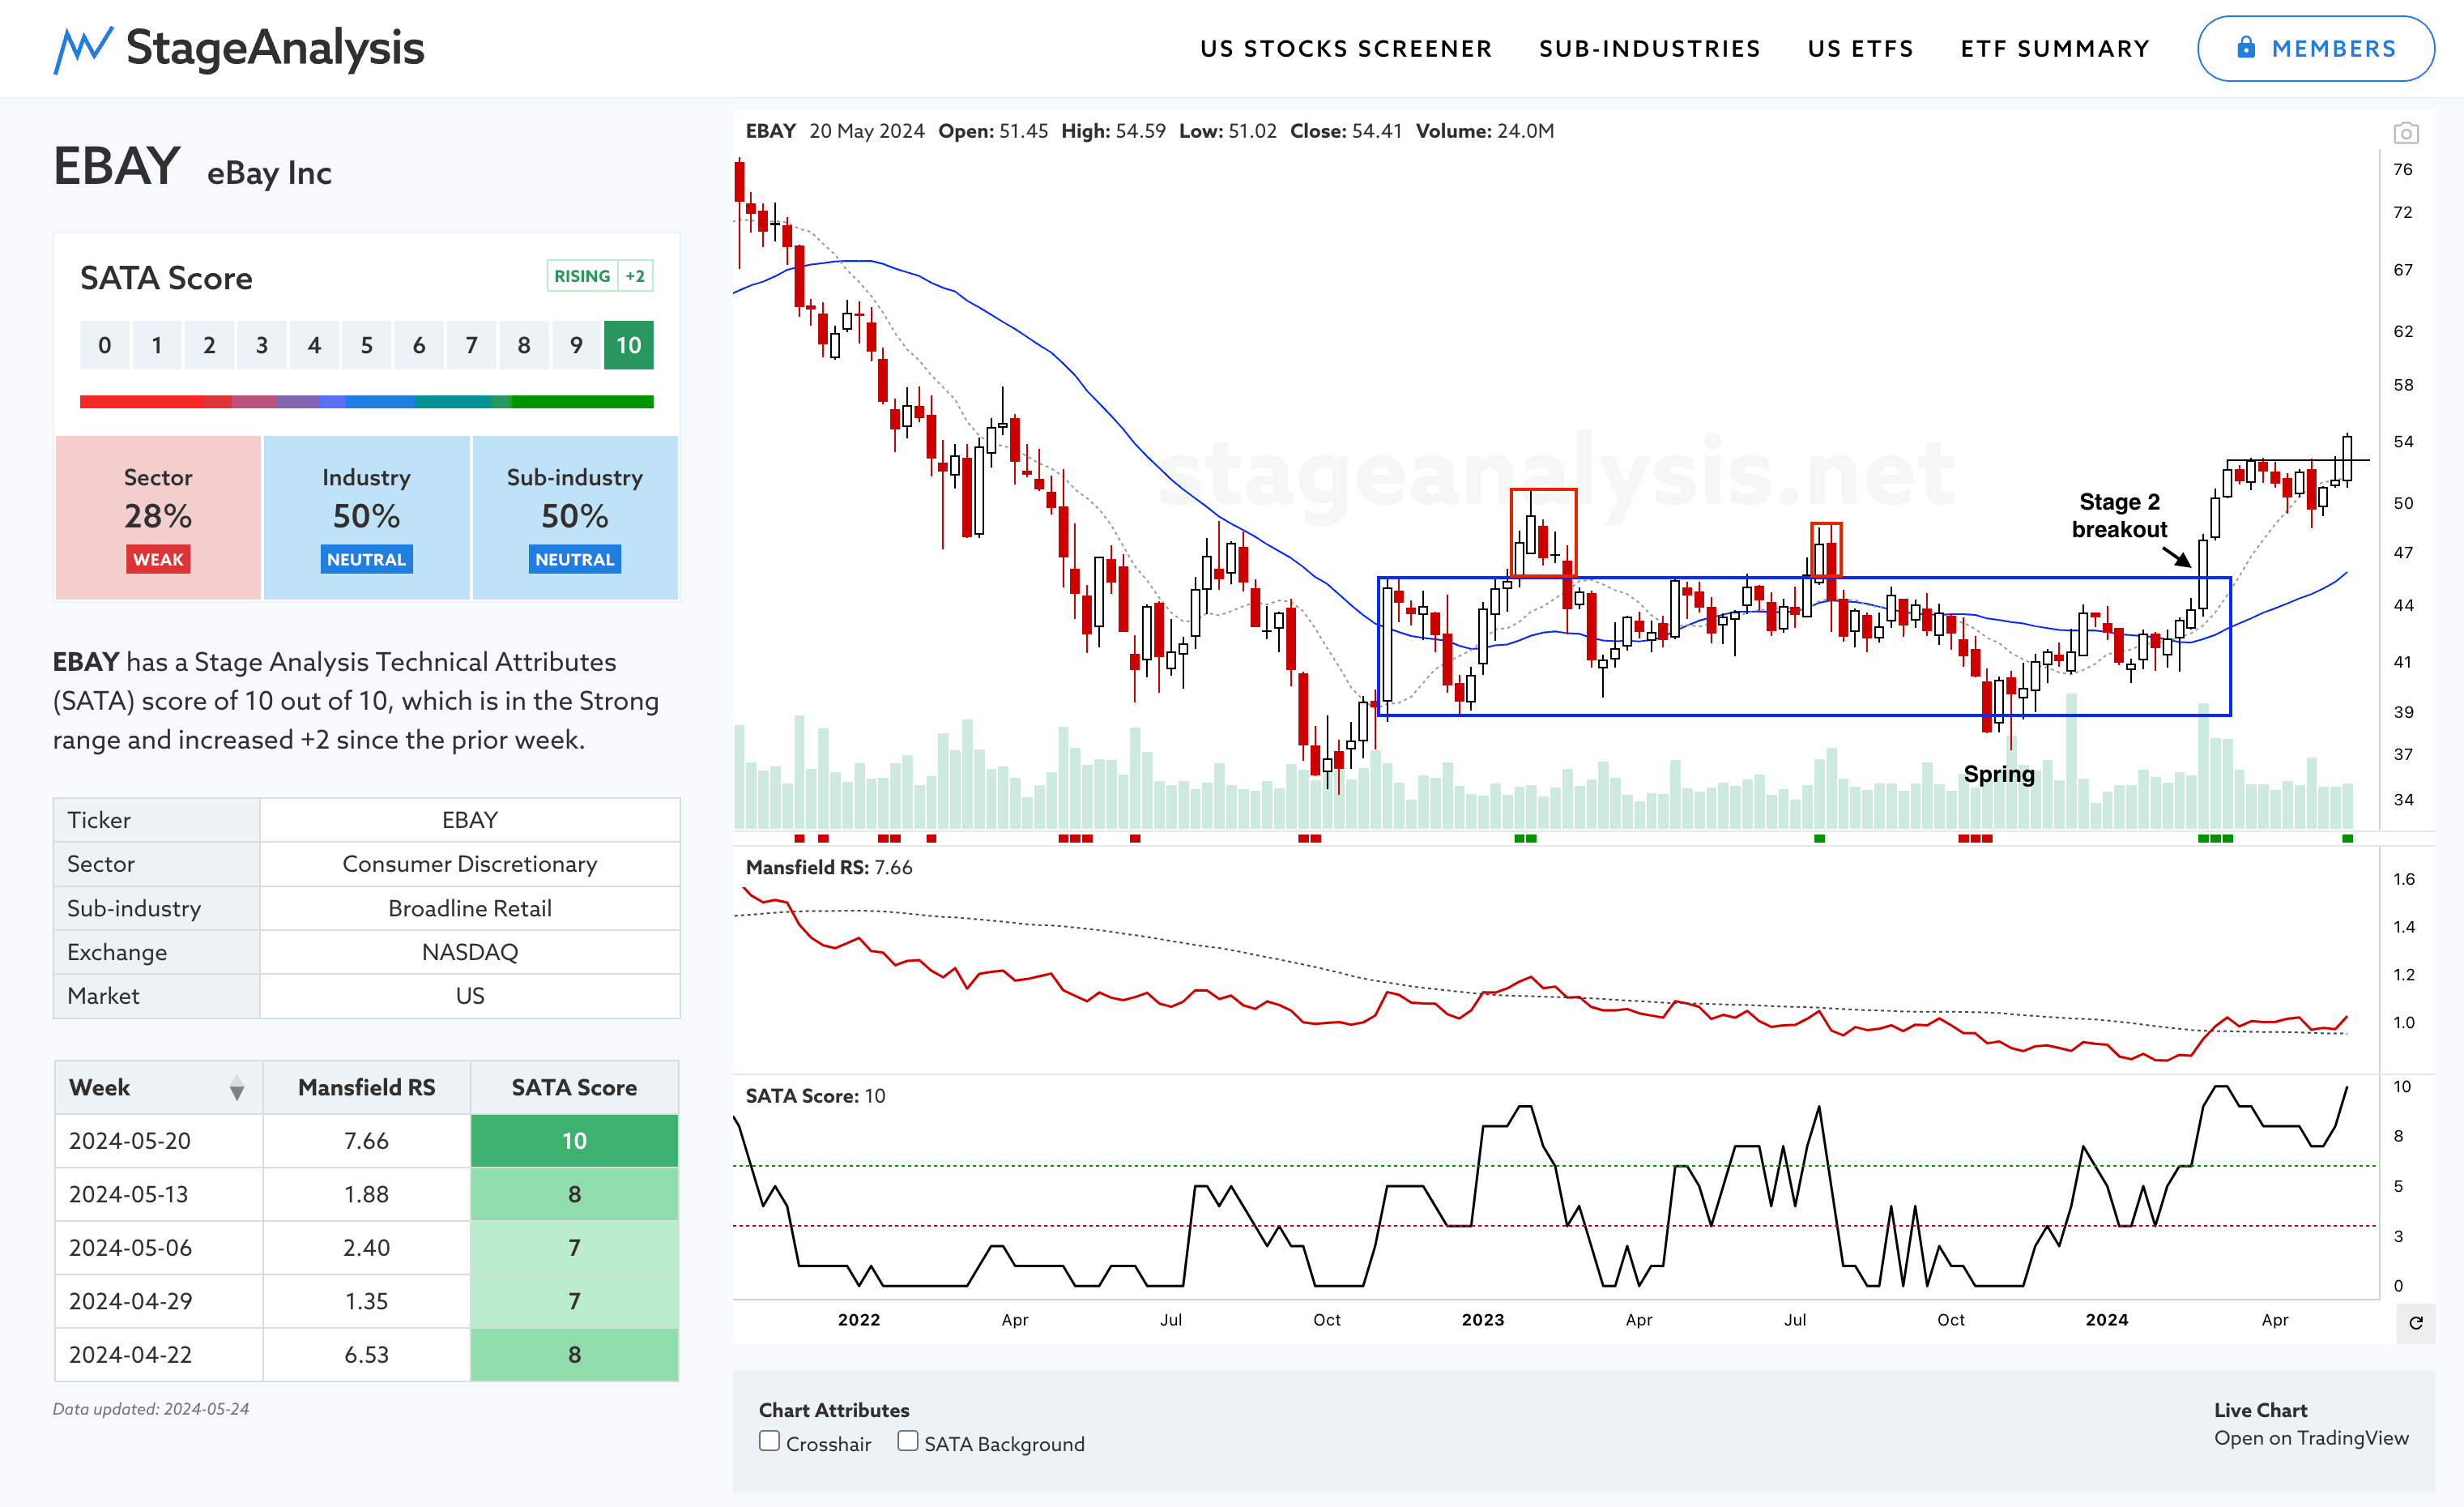Image resolution: width=2464 pixels, height=1507 pixels.
Task: Open US Stocks Screener menu
Action: tap(1346, 49)
